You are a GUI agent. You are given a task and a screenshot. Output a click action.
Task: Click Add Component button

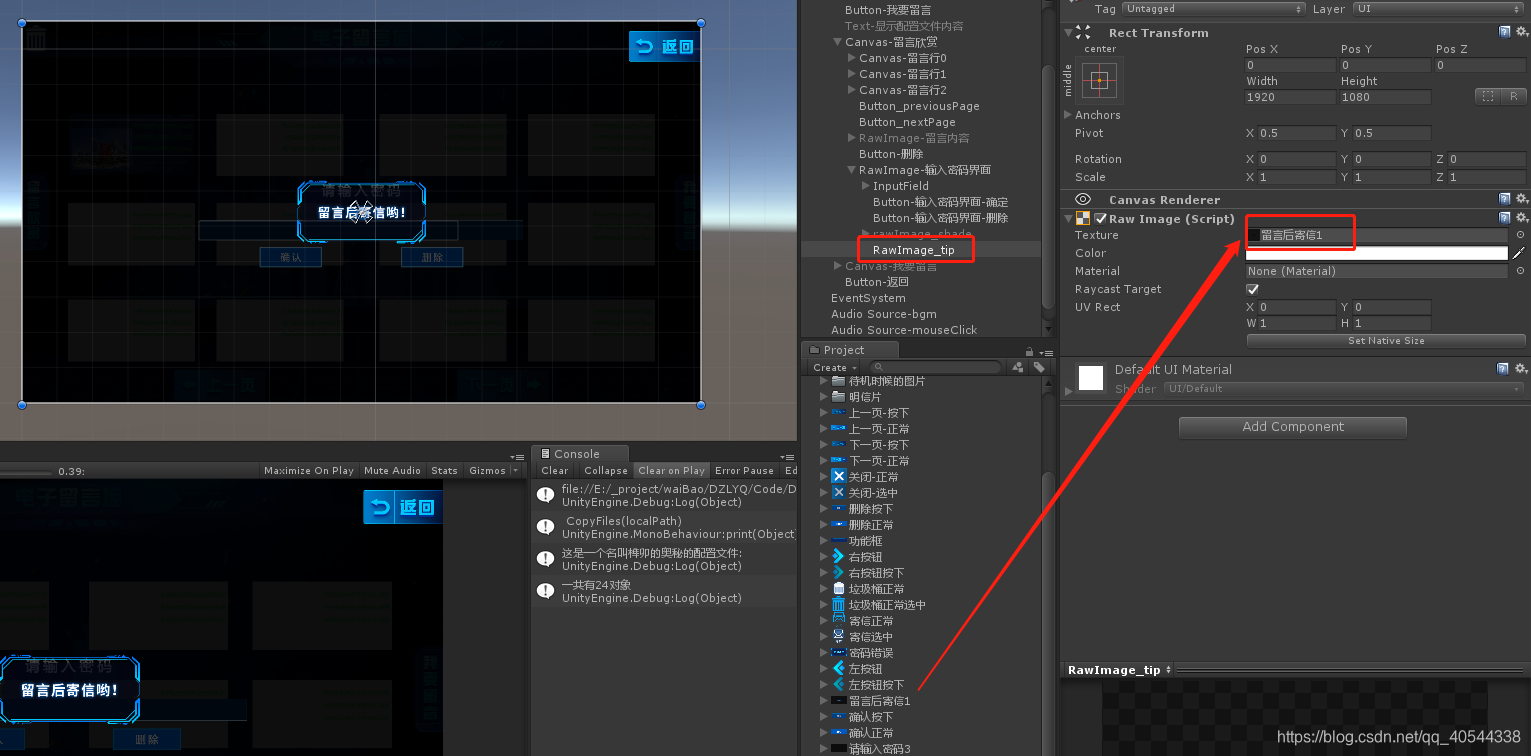click(x=1292, y=427)
